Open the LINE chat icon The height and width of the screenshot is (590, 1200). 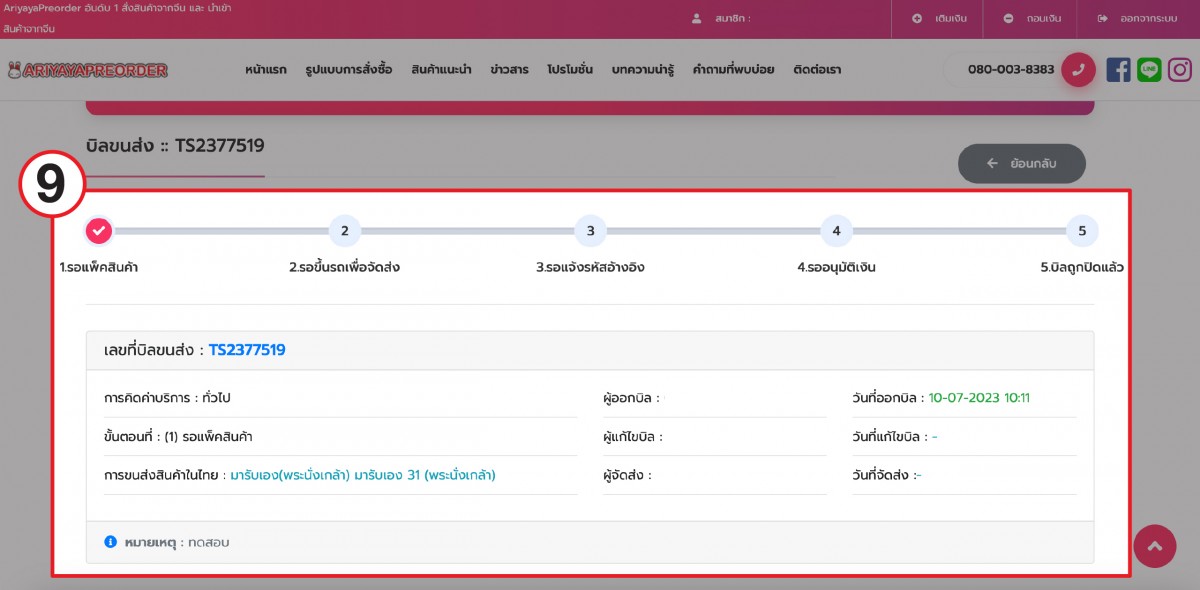click(x=1150, y=70)
